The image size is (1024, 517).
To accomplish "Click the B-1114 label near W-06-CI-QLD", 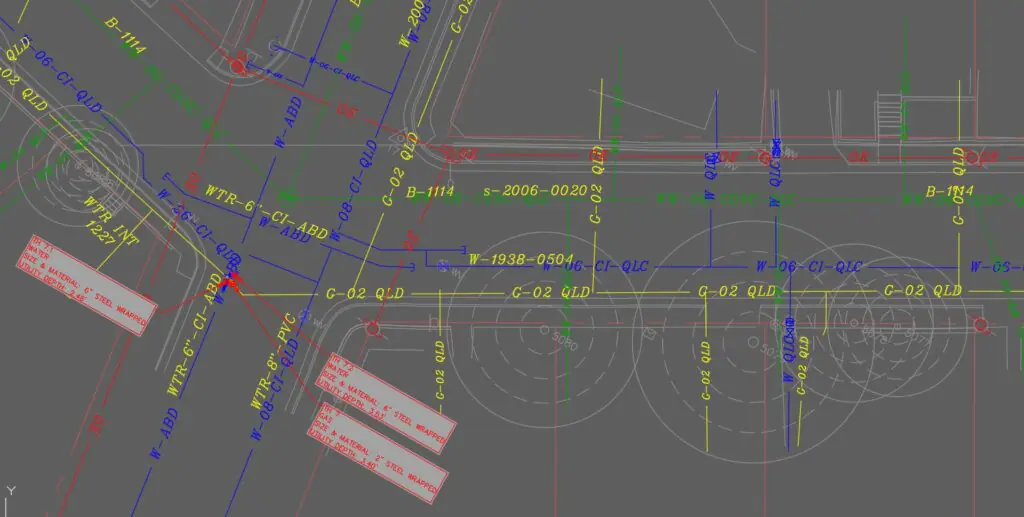I will [124, 35].
